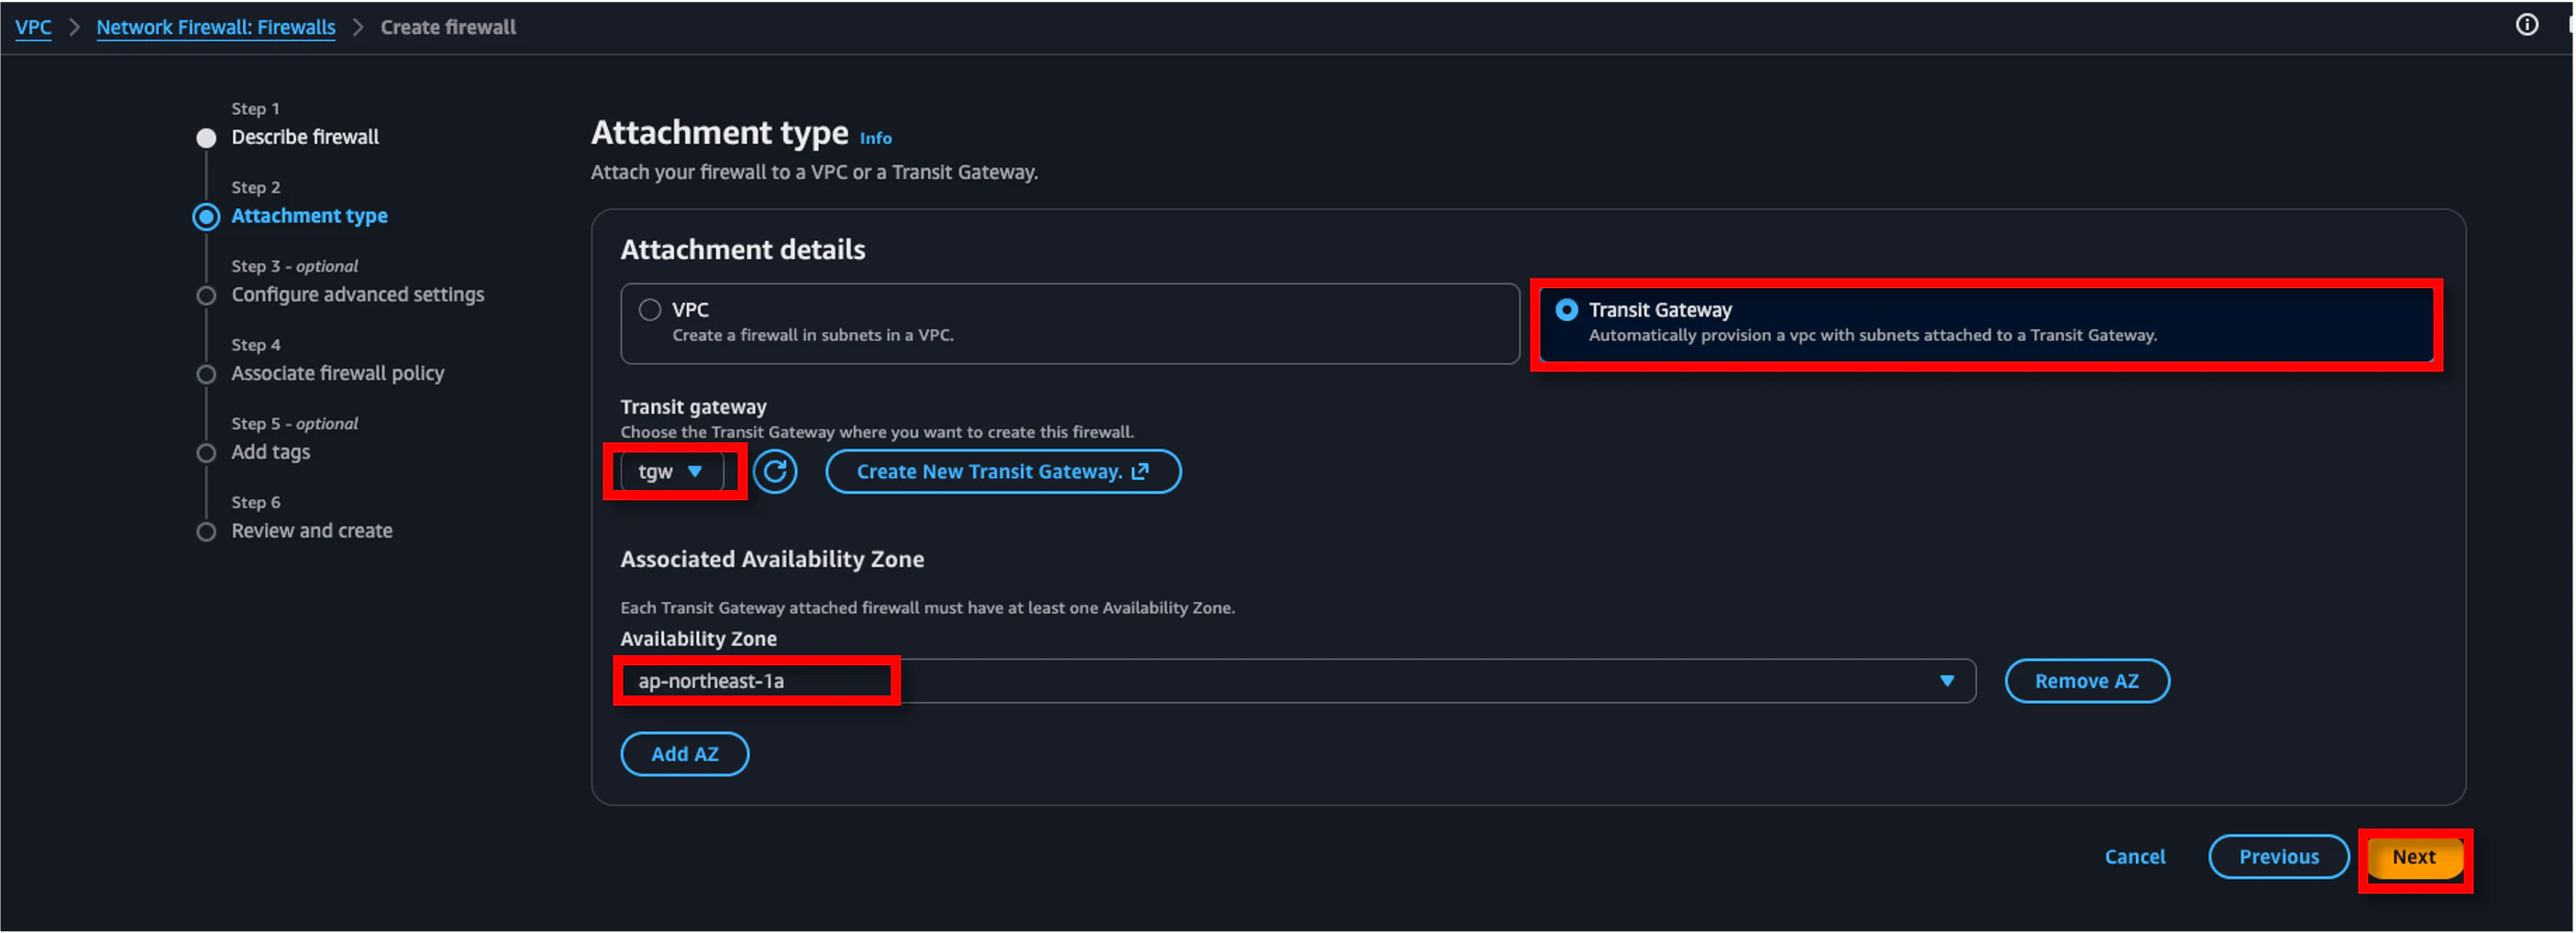The image size is (2576, 933).
Task: Refresh the Transit gateway list
Action: click(775, 471)
